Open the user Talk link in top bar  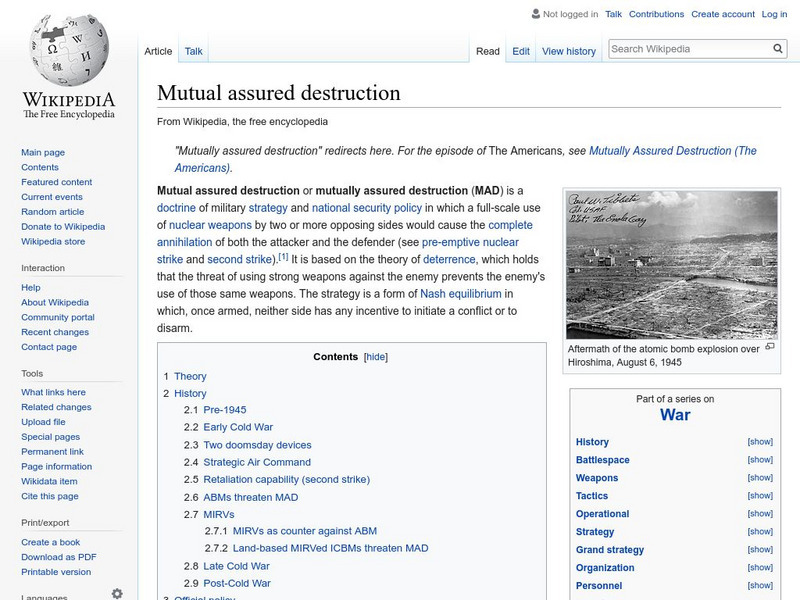pos(613,14)
